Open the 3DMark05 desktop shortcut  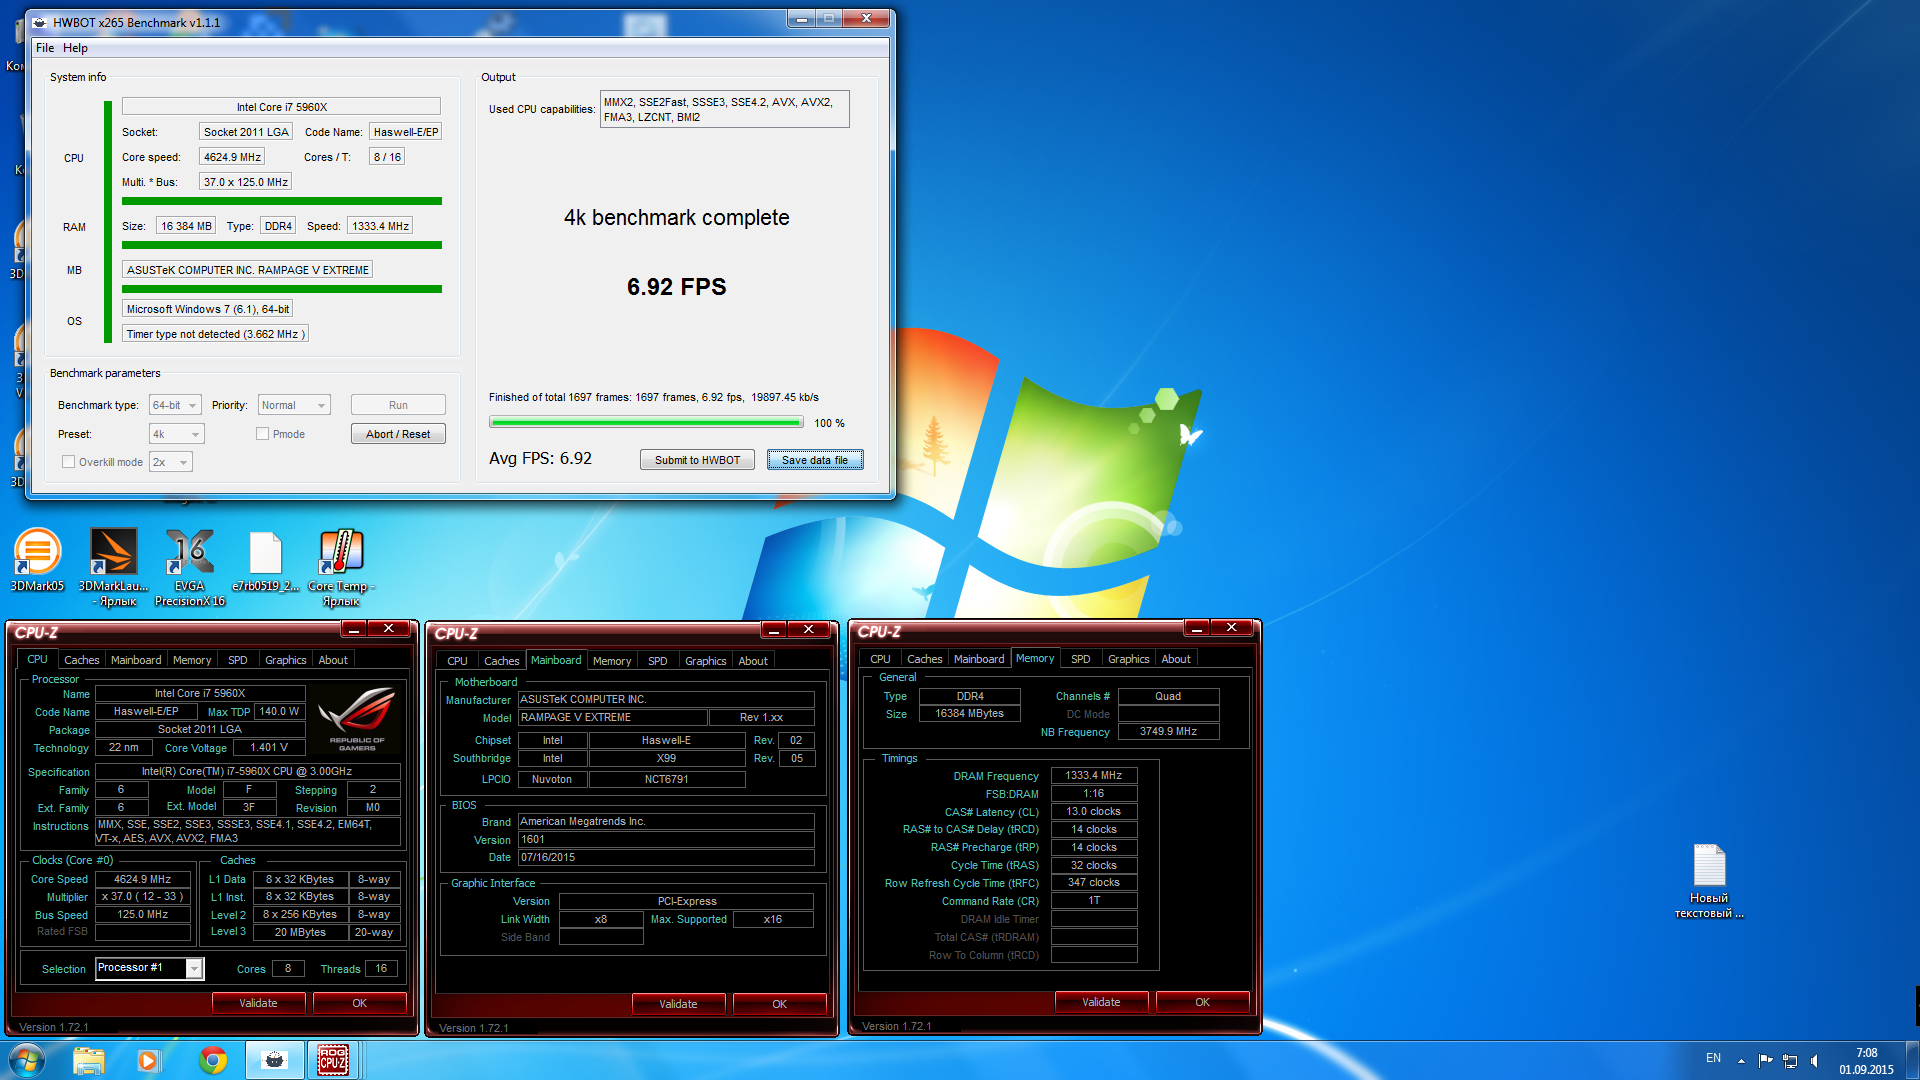tap(37, 560)
